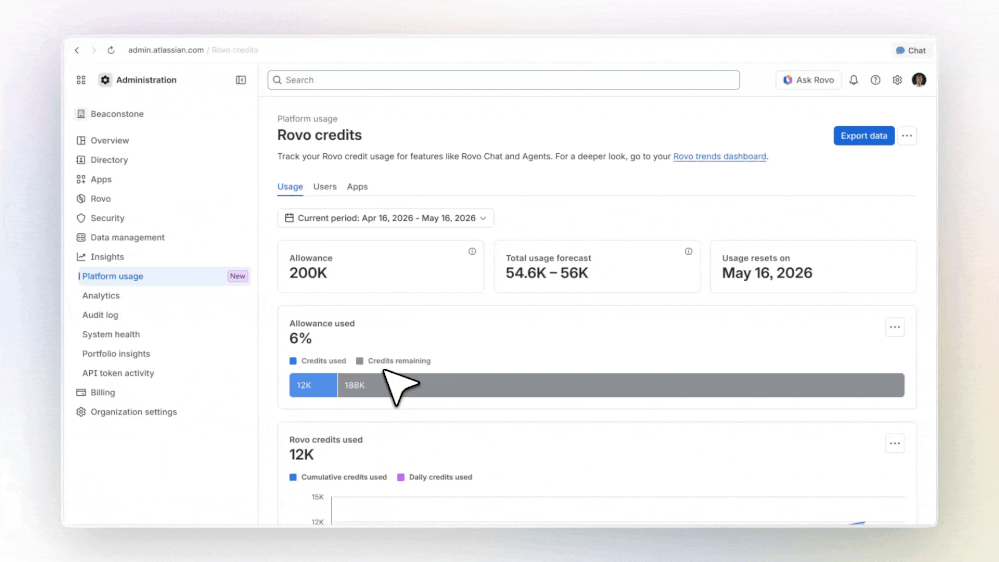The width and height of the screenshot is (999, 562).
Task: Click the blue 12K credits used bar segment
Action: [313, 385]
